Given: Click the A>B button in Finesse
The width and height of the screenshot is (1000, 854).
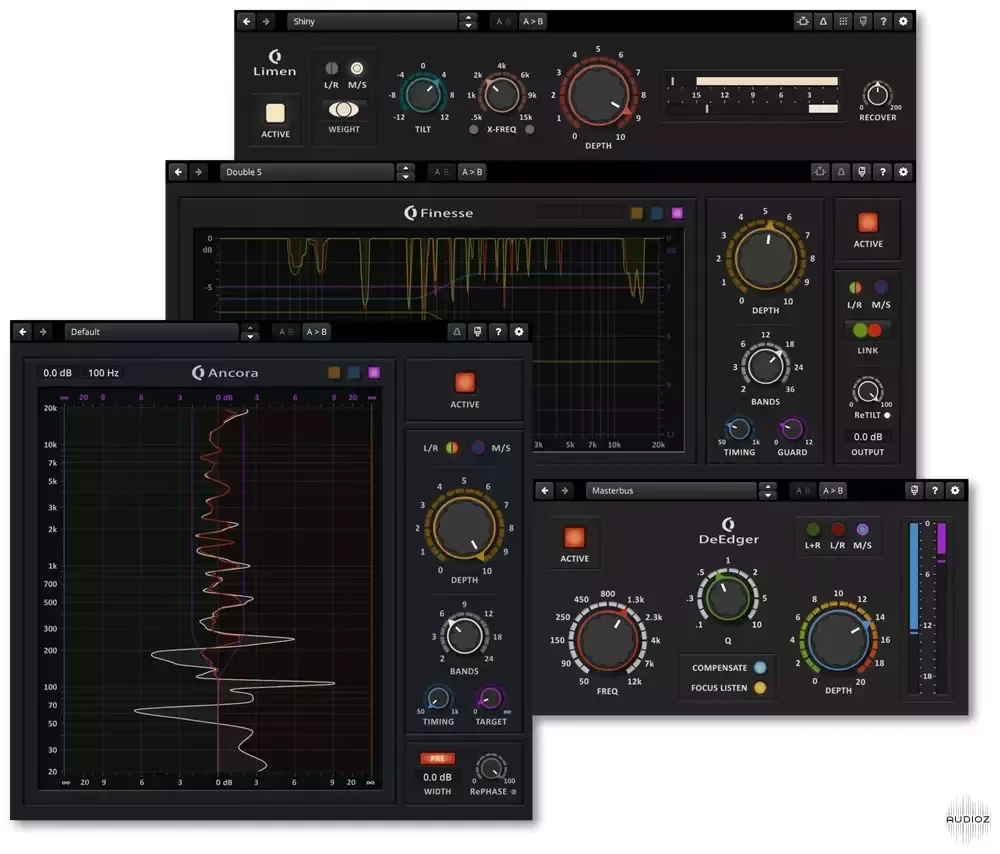Looking at the screenshot, I should click(472, 172).
